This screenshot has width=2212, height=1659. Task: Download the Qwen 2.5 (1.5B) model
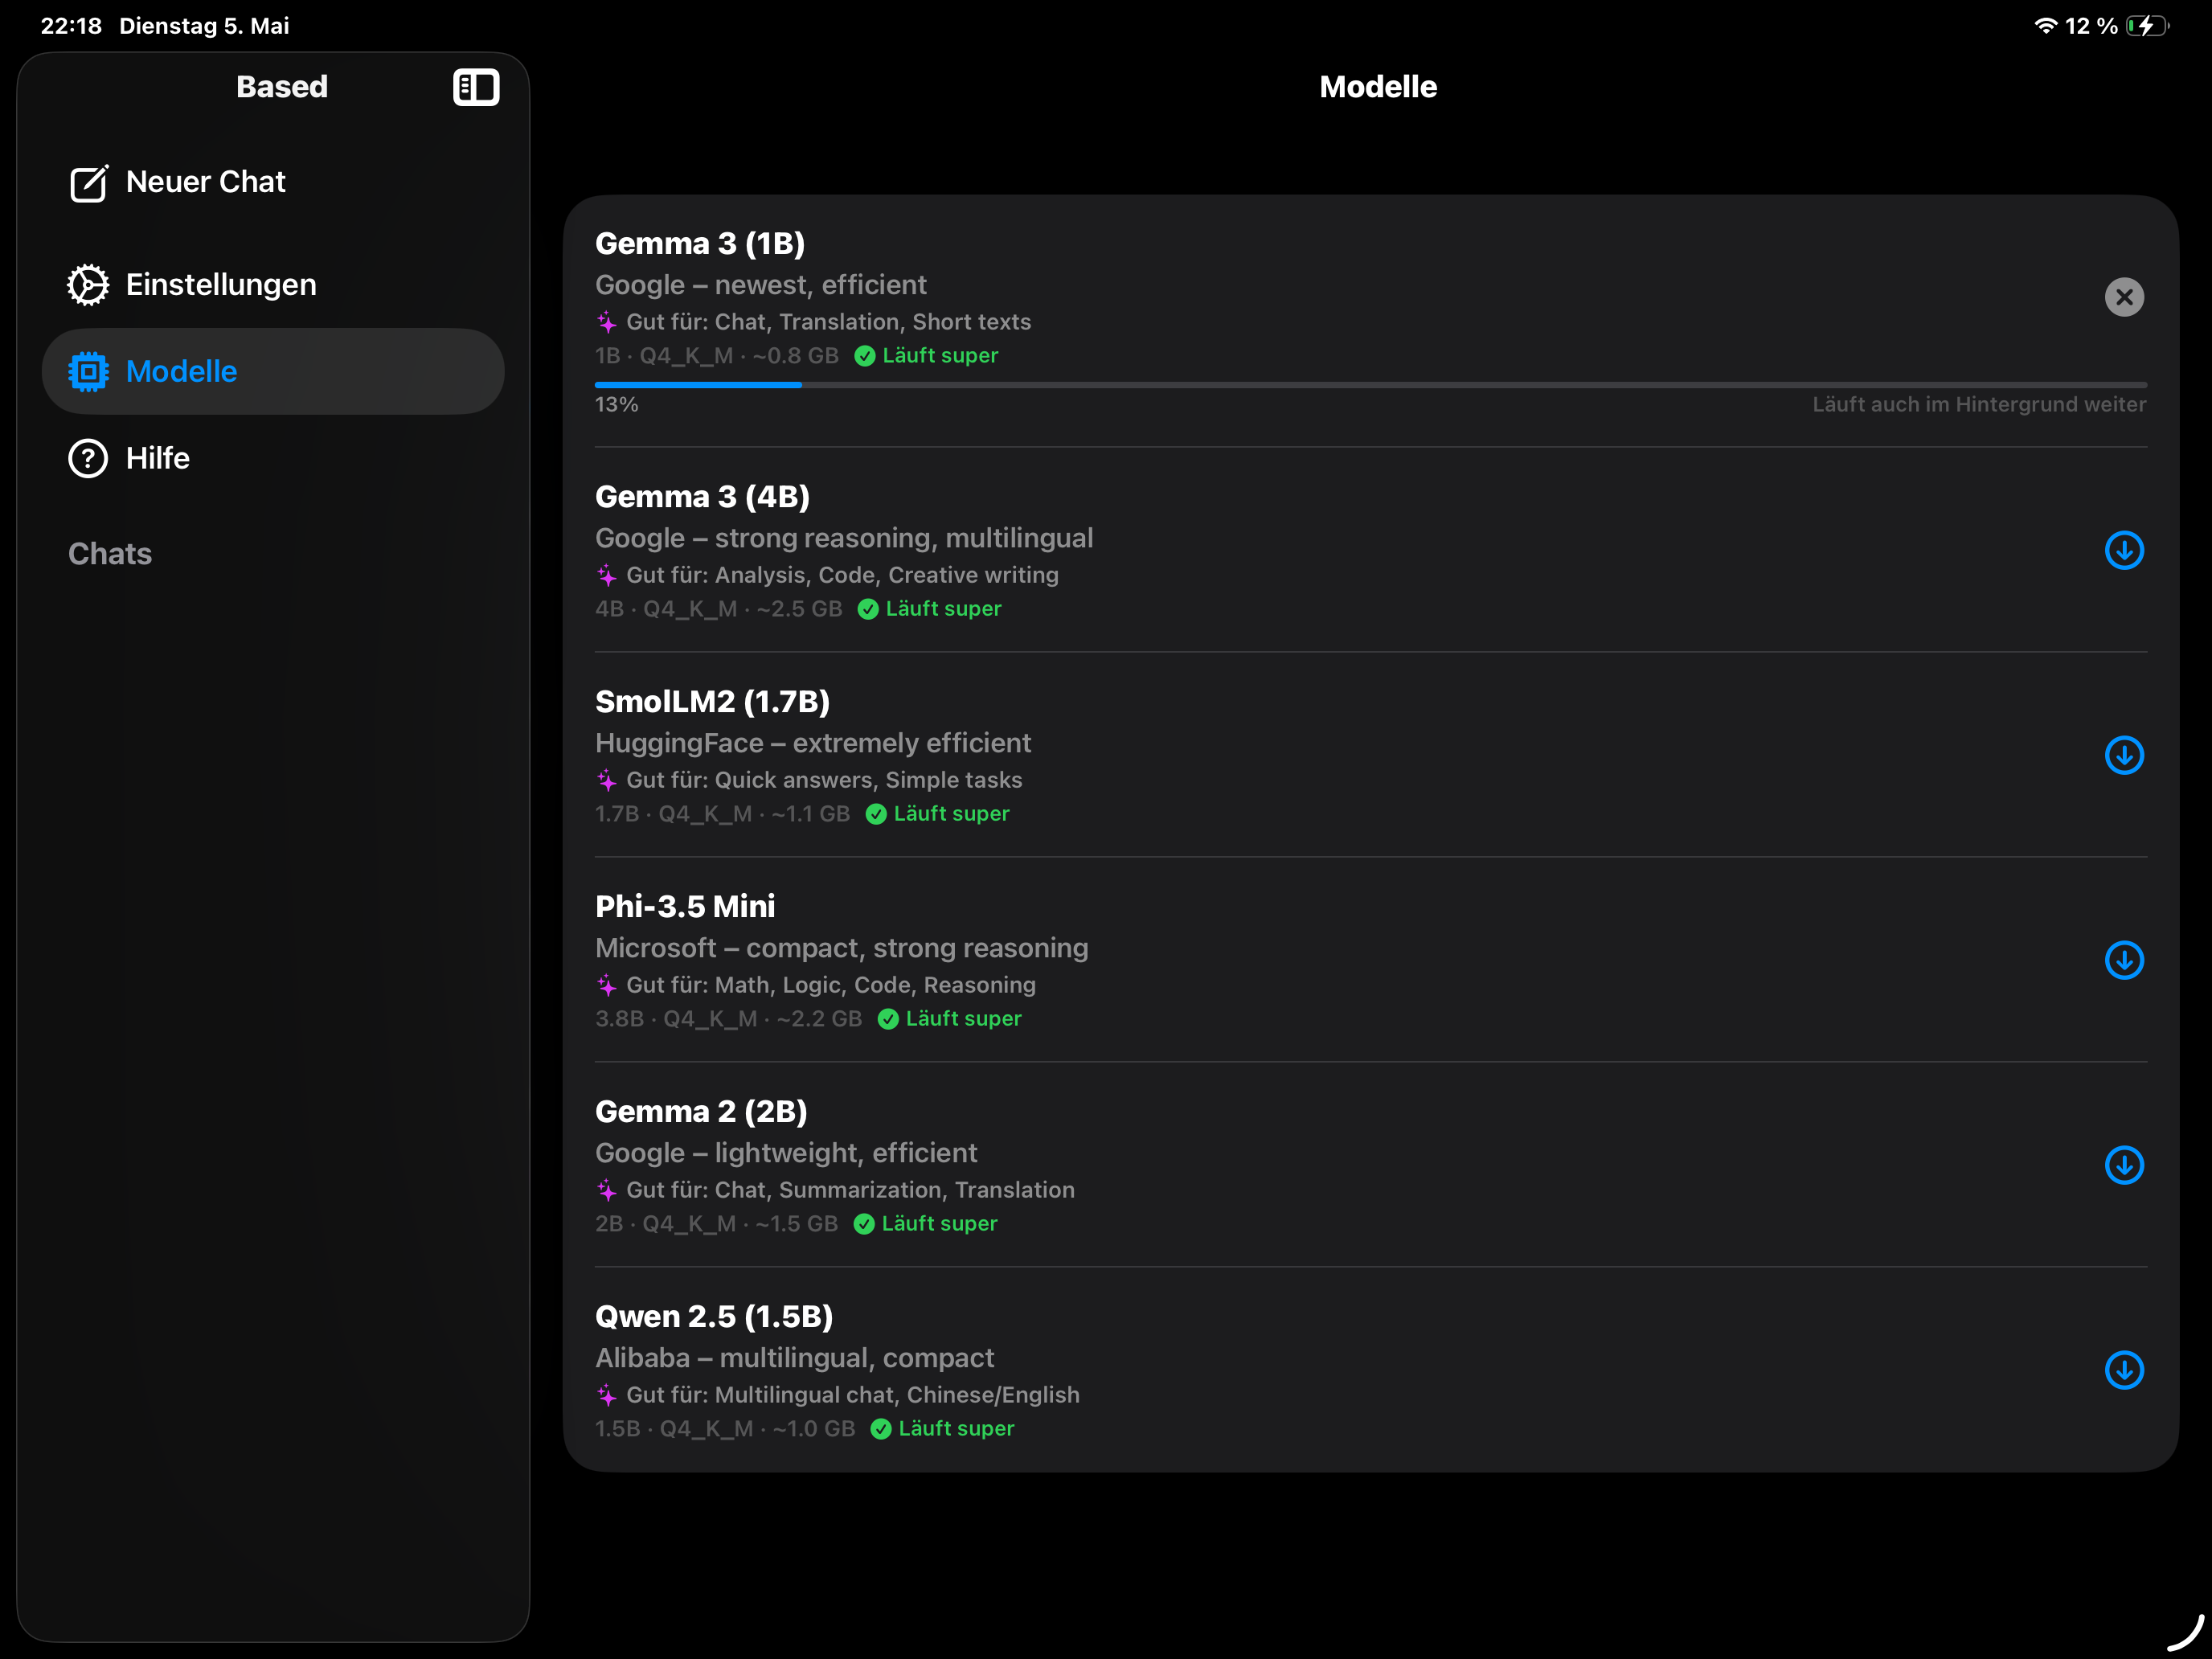click(x=2124, y=1370)
